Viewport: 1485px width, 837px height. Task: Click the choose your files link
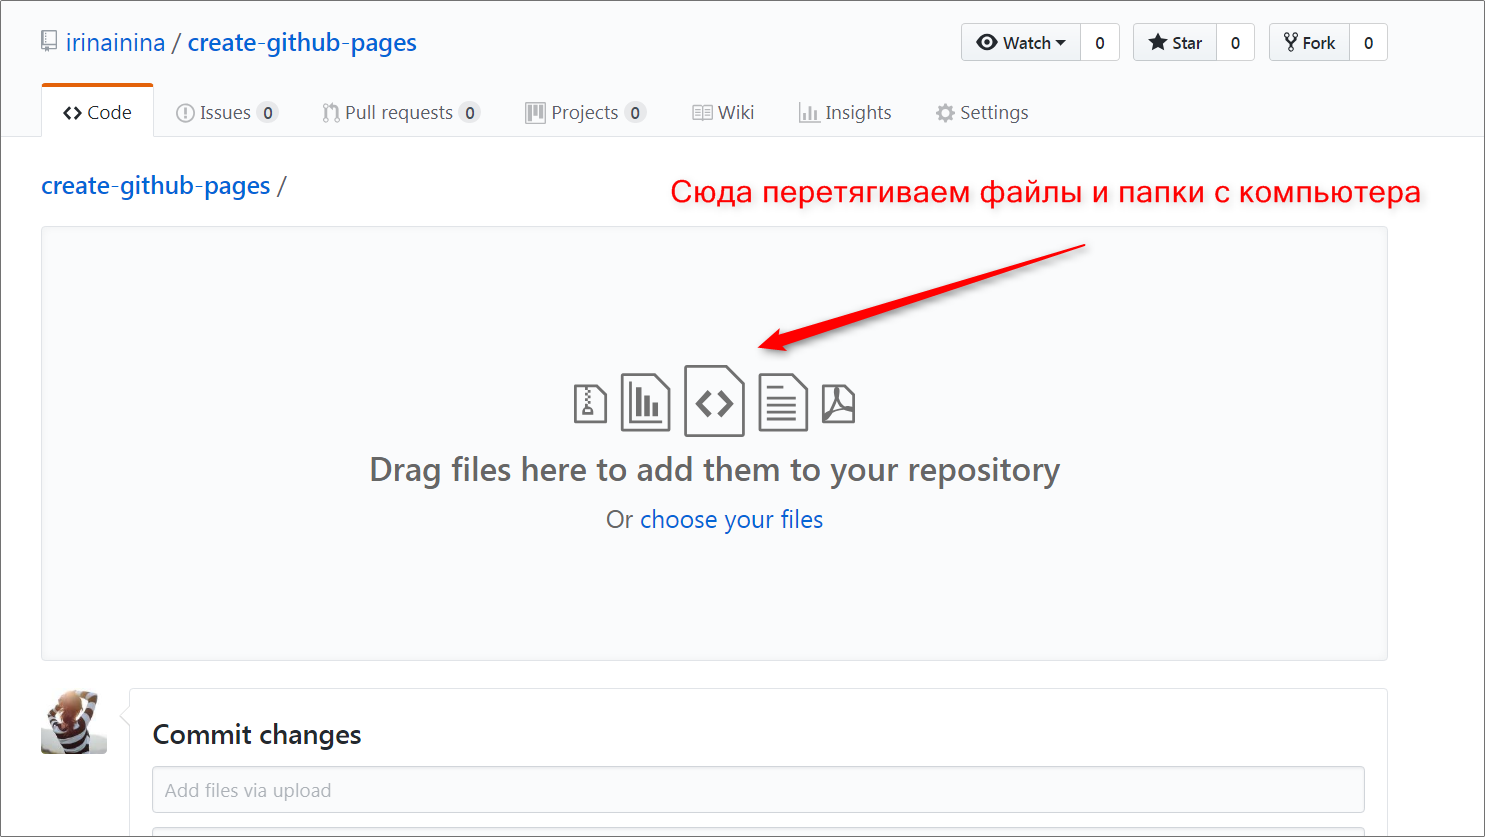(x=731, y=520)
